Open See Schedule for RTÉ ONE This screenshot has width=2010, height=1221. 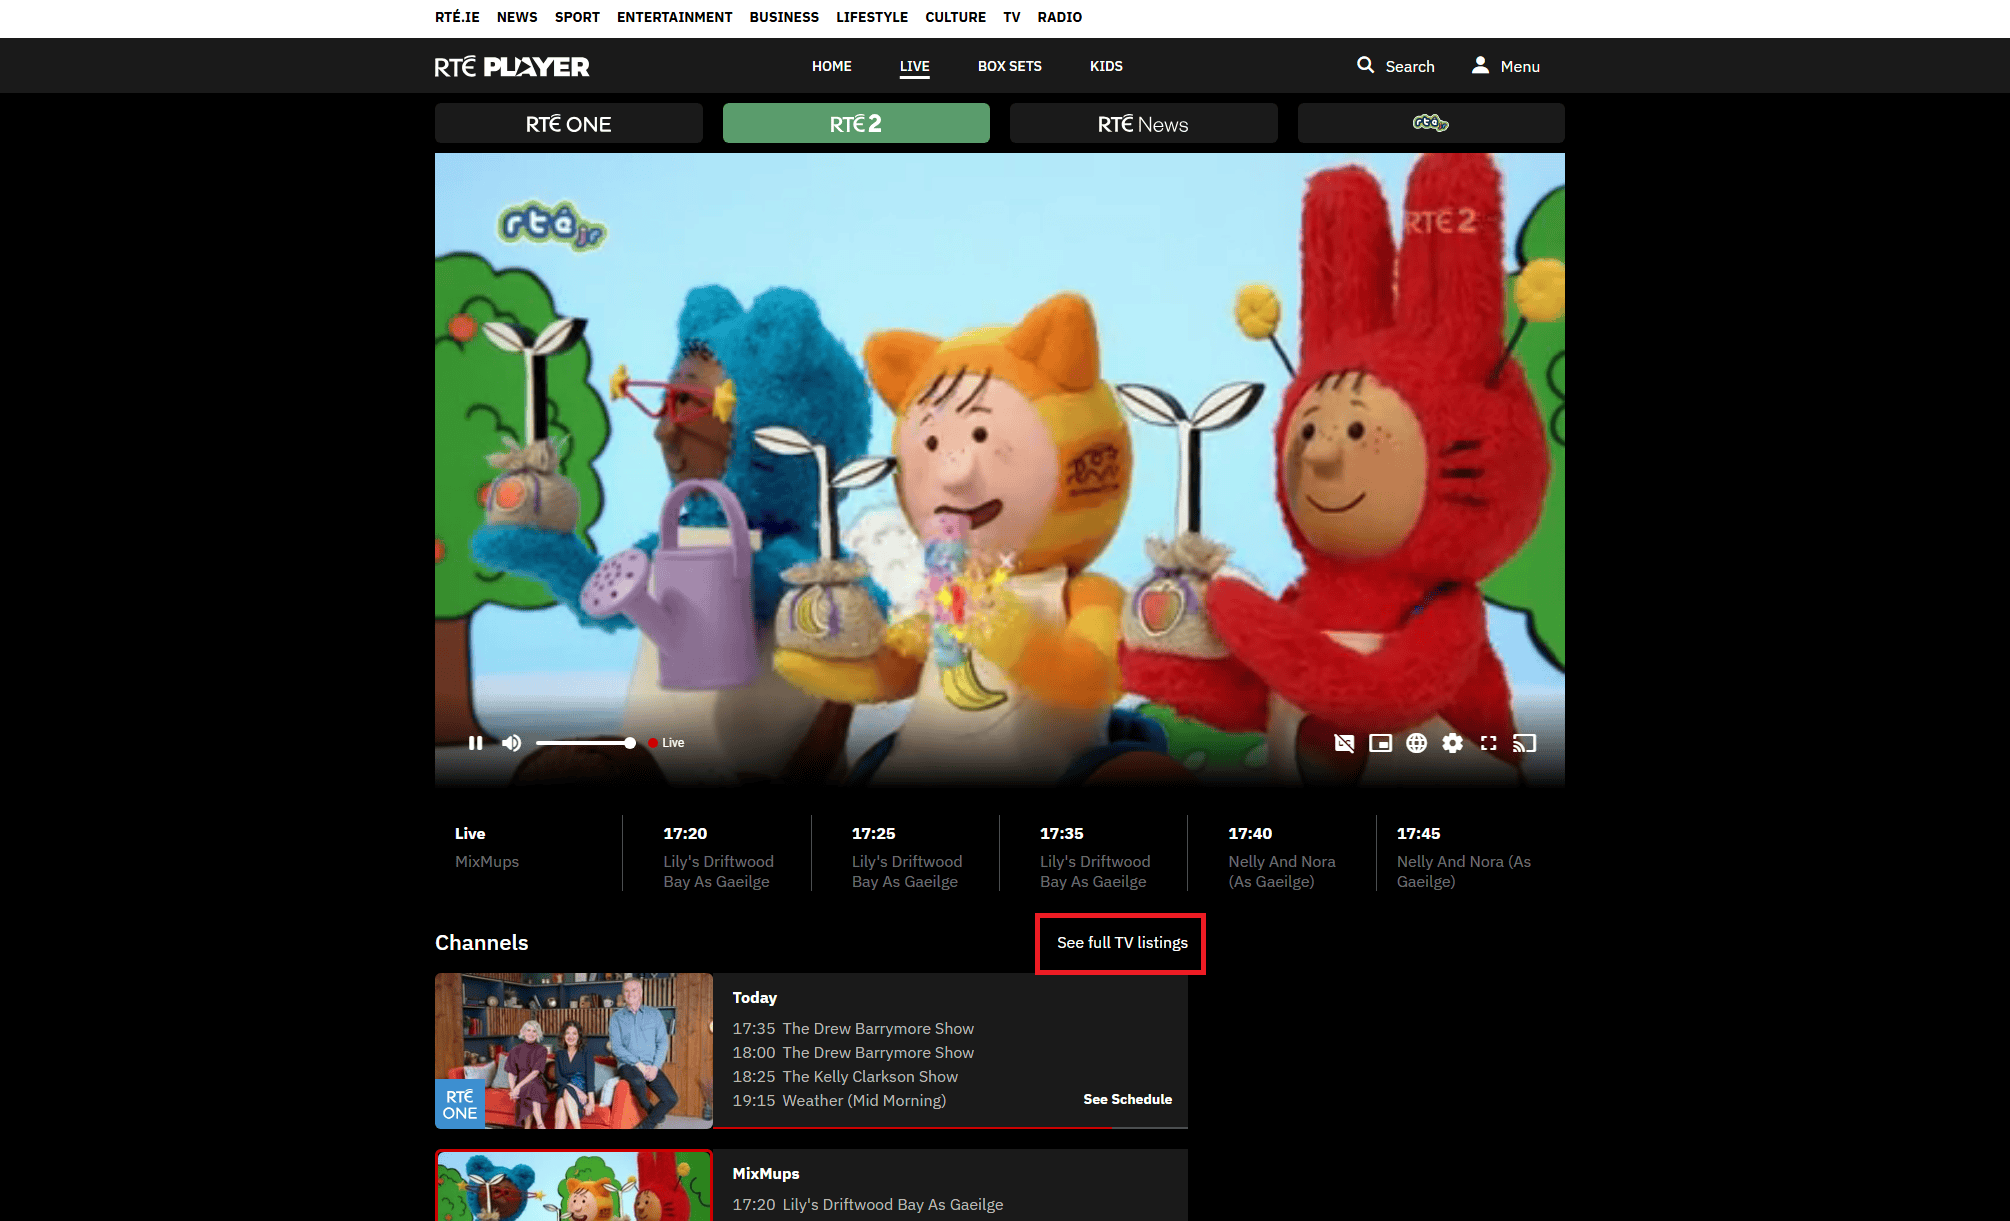(1127, 1099)
